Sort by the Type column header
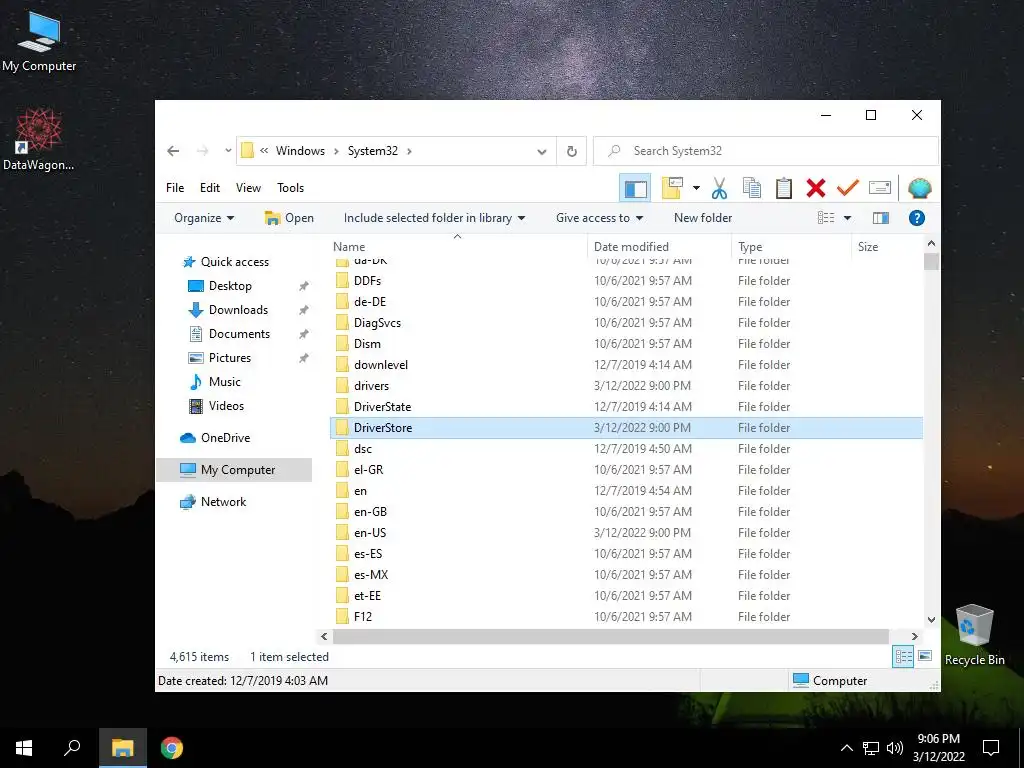 click(792, 247)
